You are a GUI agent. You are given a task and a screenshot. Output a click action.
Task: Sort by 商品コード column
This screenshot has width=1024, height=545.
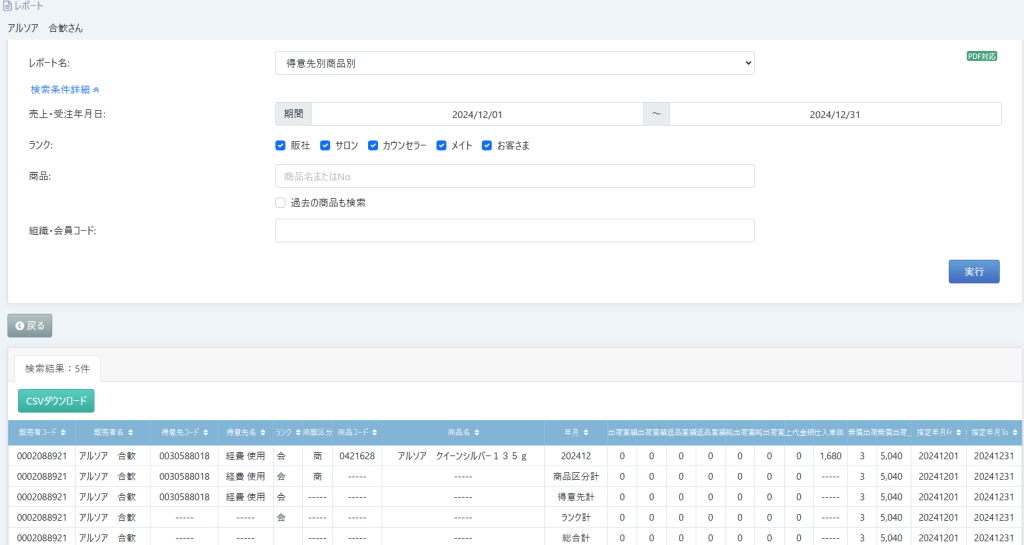click(357, 432)
